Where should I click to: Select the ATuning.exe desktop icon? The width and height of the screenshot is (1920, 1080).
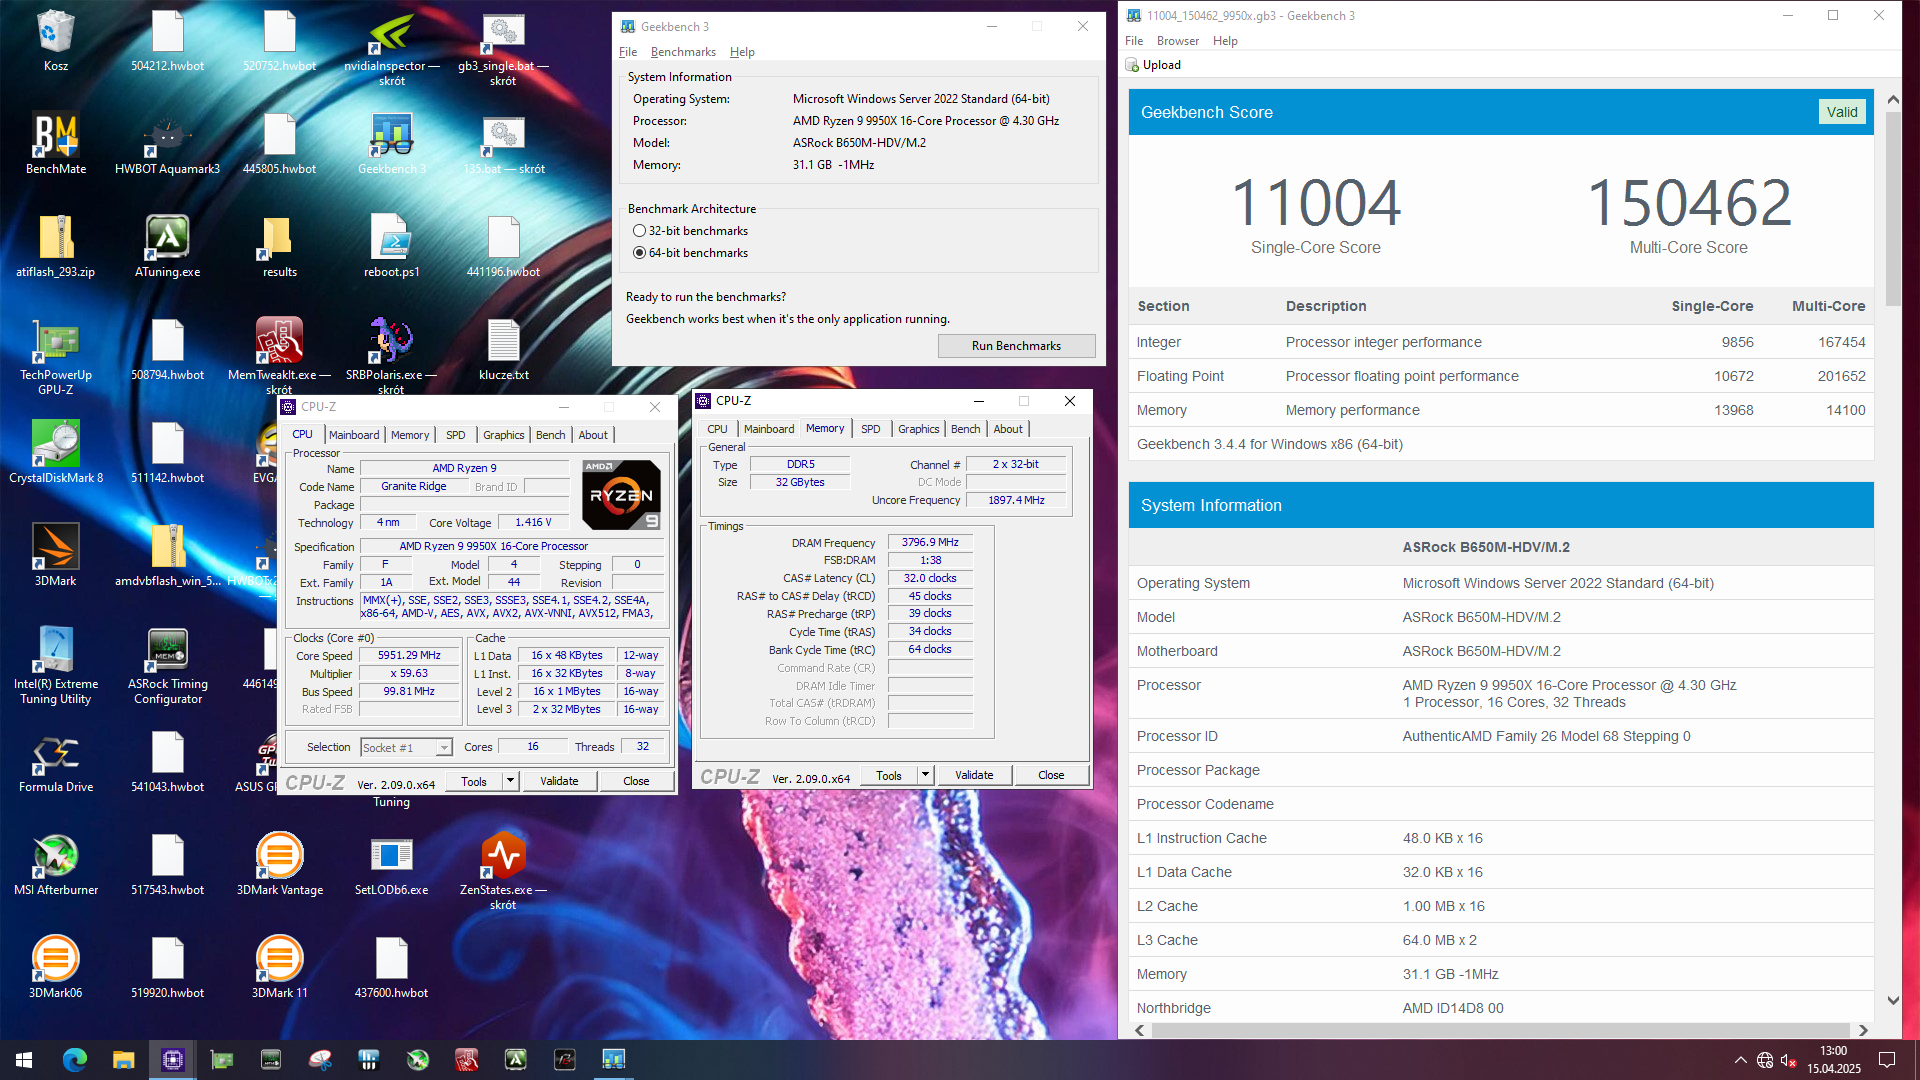point(167,246)
